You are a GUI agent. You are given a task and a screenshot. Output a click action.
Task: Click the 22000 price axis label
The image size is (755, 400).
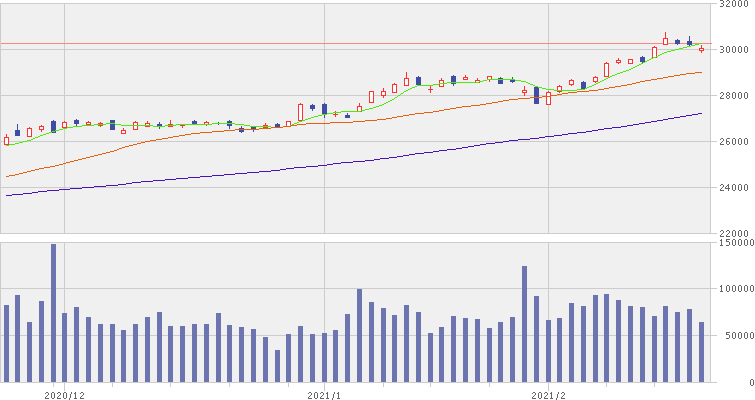[x=735, y=233]
